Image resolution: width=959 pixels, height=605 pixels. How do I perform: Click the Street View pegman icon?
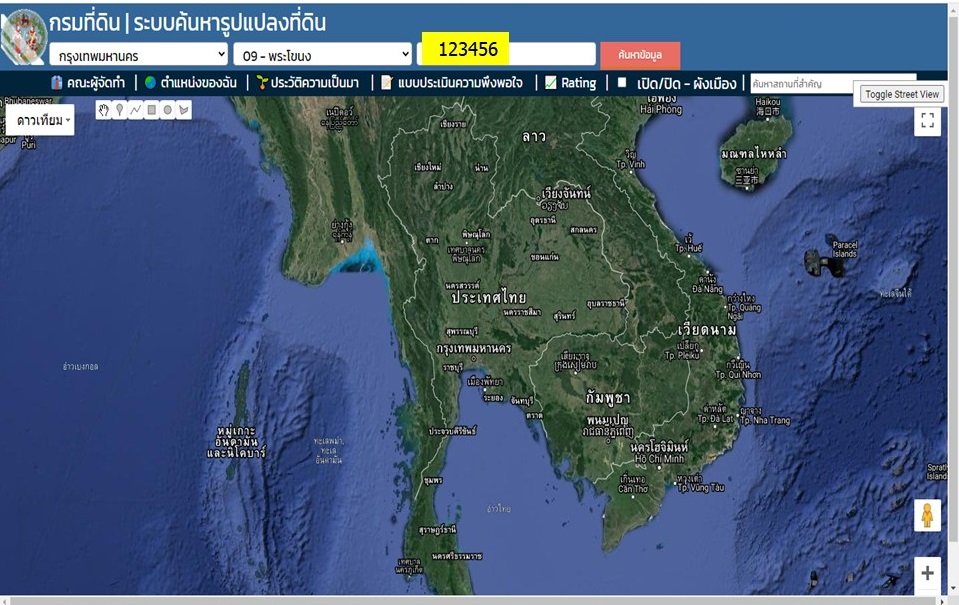927,516
